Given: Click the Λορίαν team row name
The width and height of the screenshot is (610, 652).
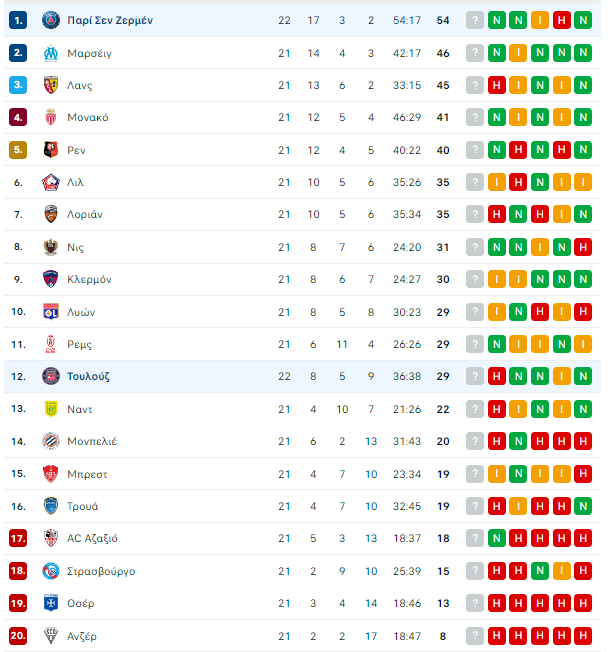Looking at the screenshot, I should click(85, 215).
